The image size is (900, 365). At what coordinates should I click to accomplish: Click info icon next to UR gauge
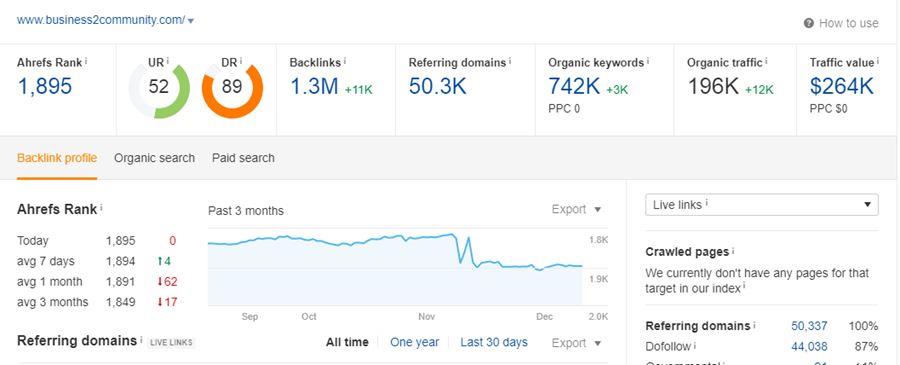pos(168,61)
